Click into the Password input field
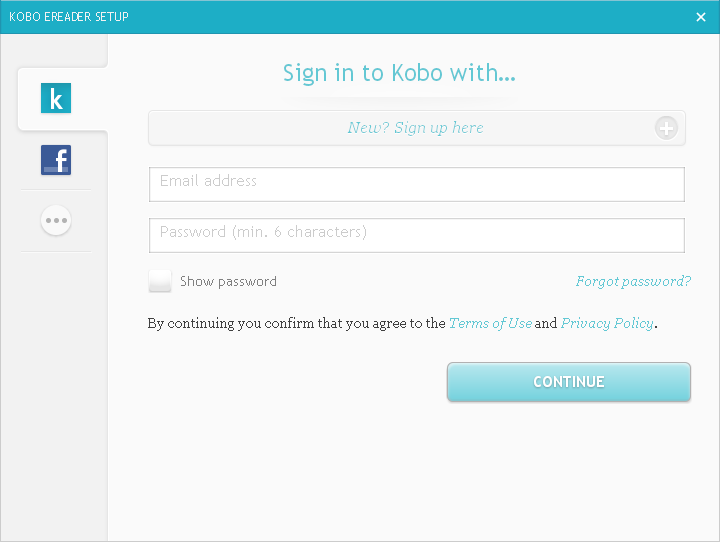720x542 pixels. tap(416, 235)
